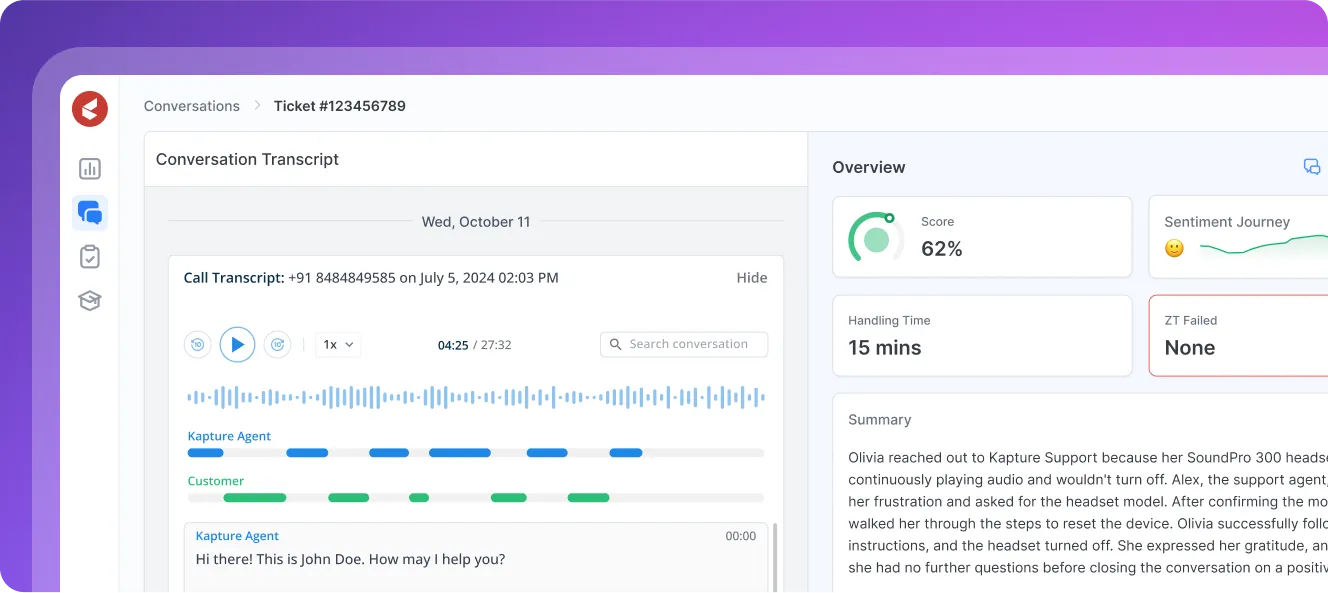The image size is (1328, 593).
Task: Click the Kapture Agent timeline label
Action: tap(229, 437)
